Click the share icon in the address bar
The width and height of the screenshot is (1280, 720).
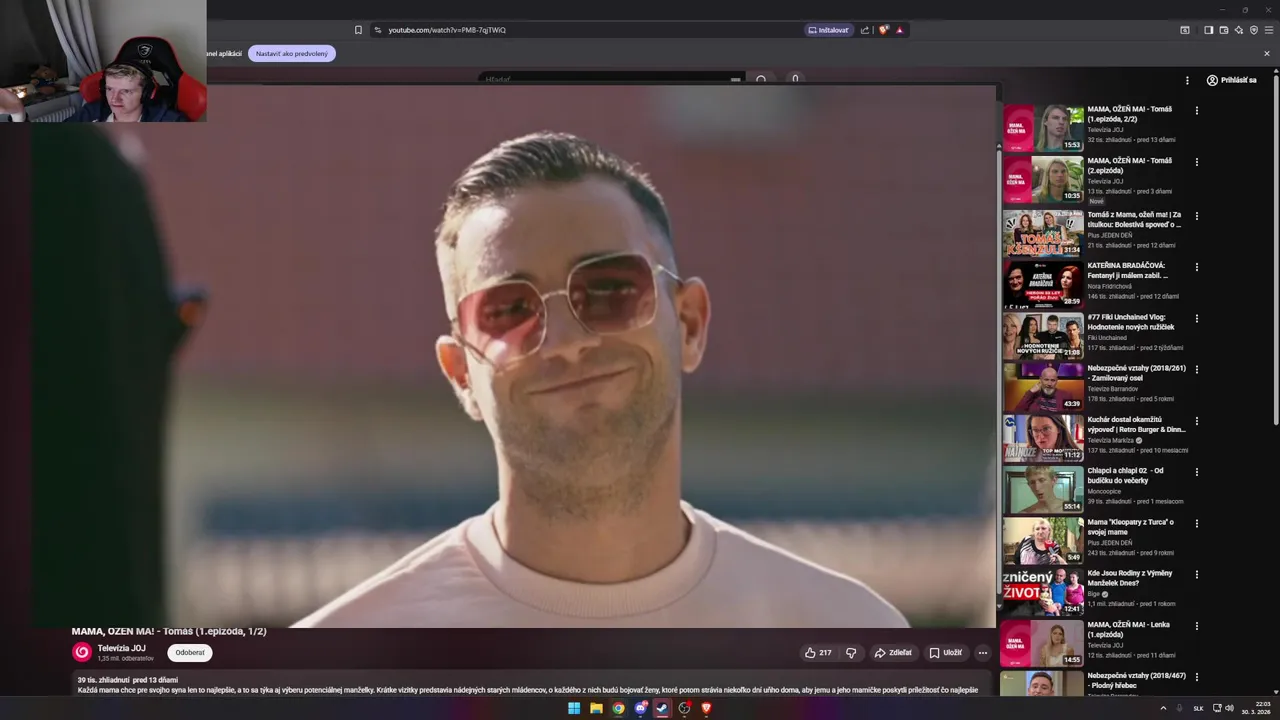(x=865, y=30)
